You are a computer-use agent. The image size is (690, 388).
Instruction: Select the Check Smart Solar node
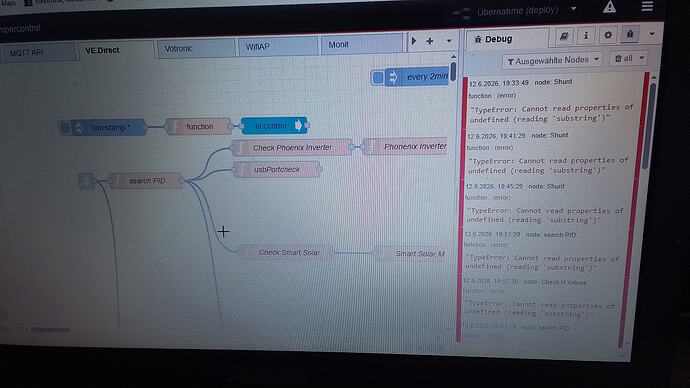click(x=285, y=253)
